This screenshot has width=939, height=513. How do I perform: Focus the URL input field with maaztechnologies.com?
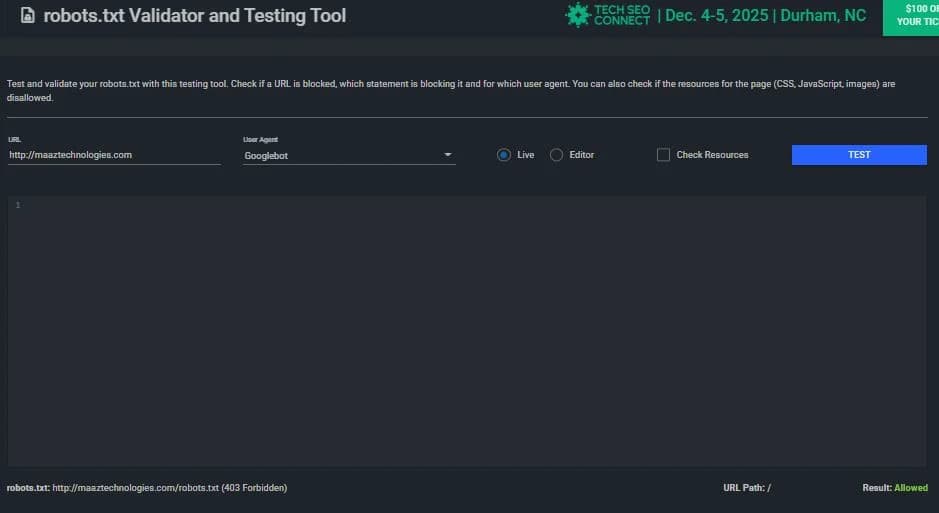click(x=114, y=155)
